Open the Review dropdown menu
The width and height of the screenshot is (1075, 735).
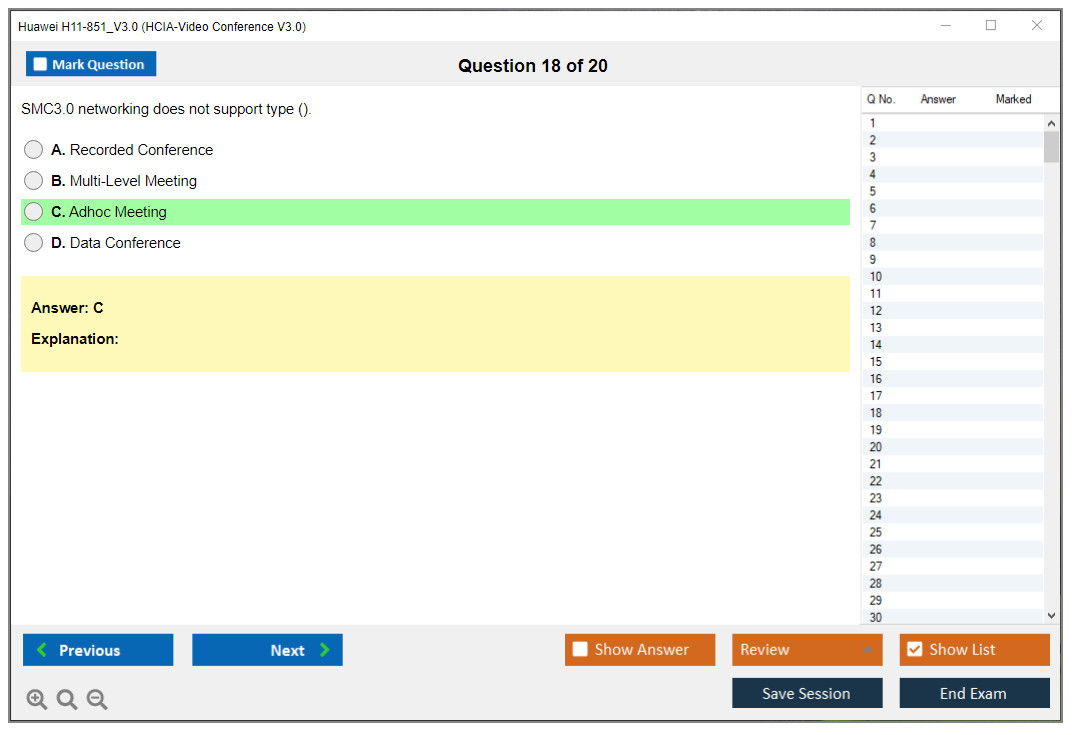[x=807, y=650]
